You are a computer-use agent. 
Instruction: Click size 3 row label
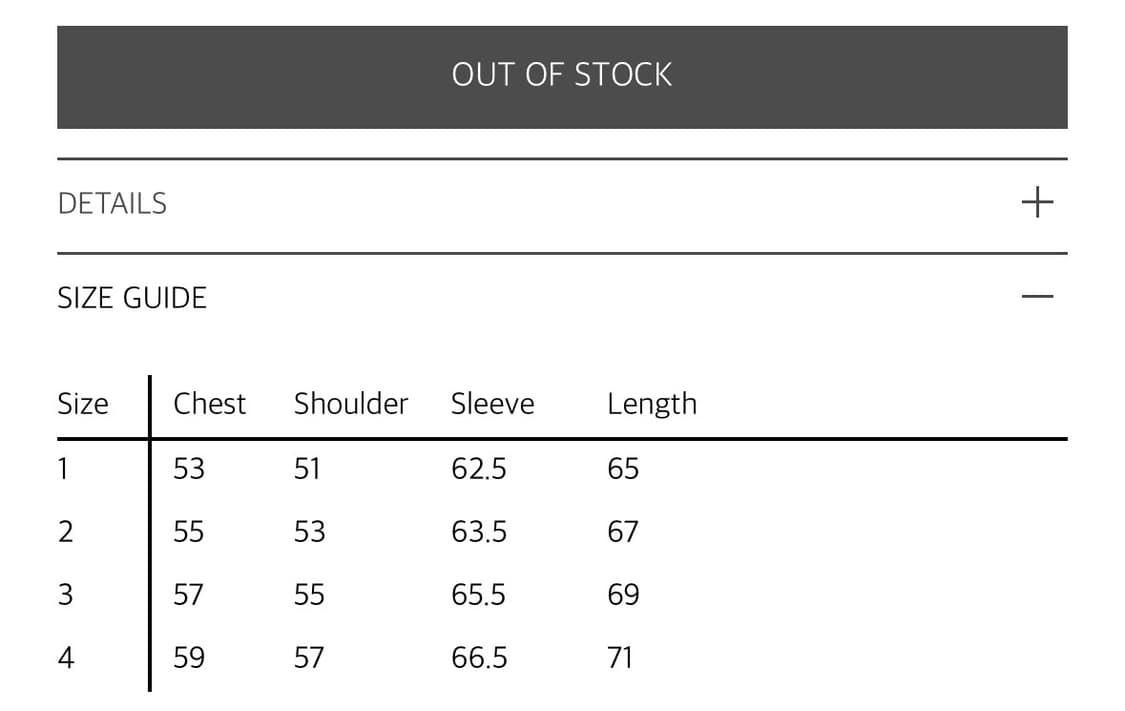click(x=65, y=594)
